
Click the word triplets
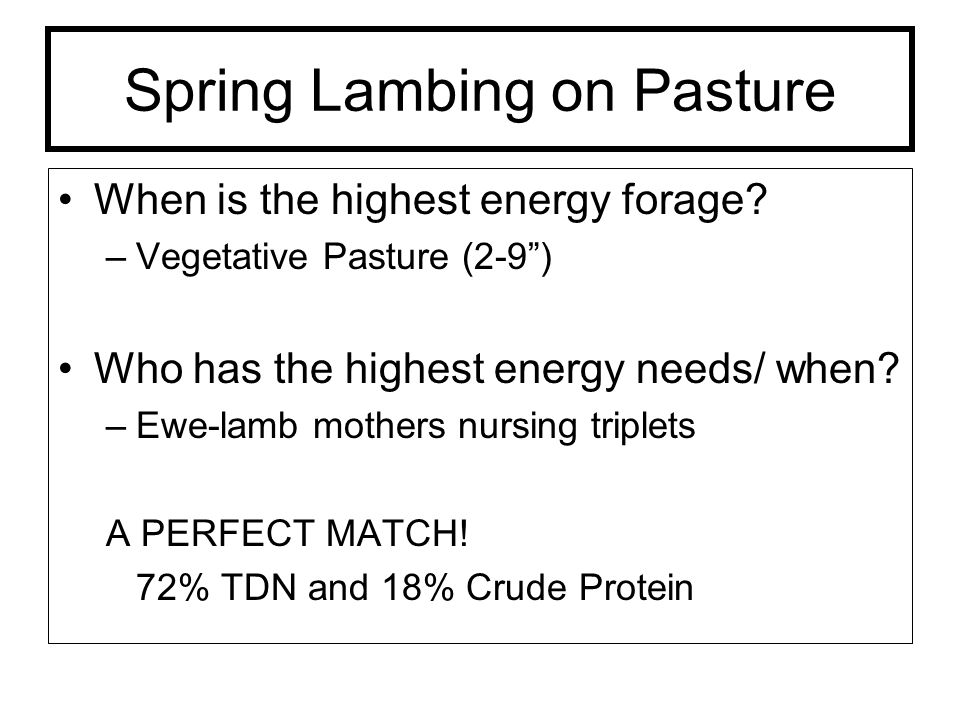pyautogui.click(x=643, y=427)
